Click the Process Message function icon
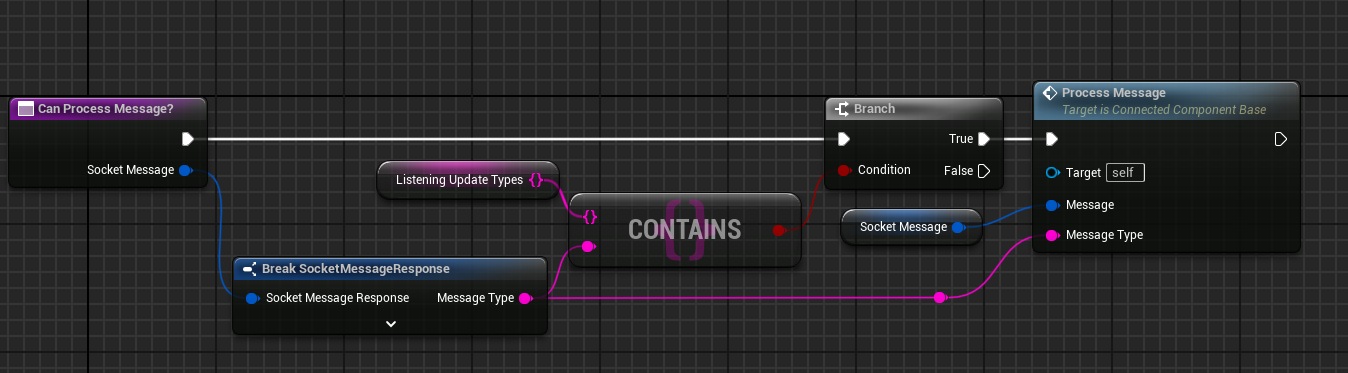Viewport: 1348px width, 373px height. click(1050, 93)
